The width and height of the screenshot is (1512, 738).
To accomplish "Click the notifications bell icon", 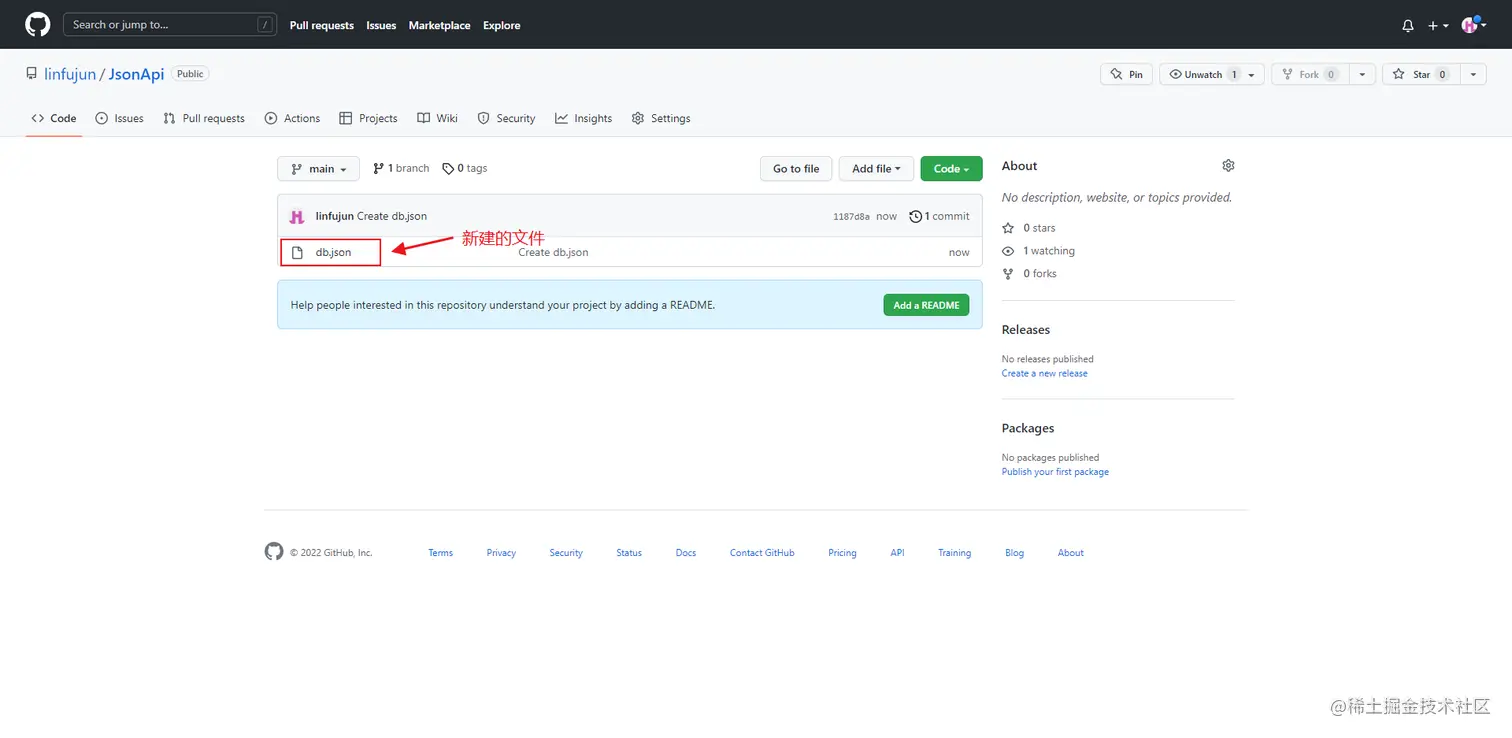I will [1407, 25].
